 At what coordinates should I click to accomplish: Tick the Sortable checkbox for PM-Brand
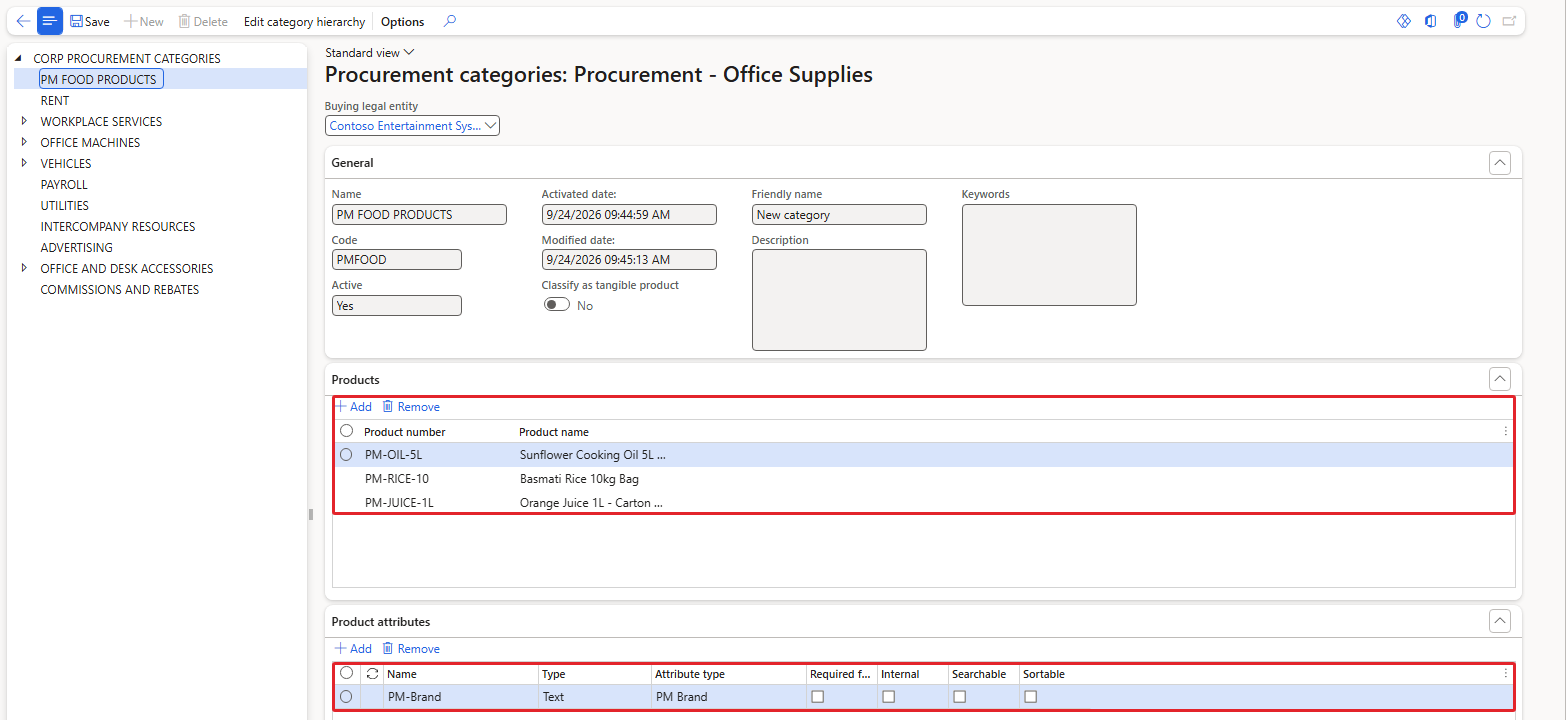[x=1030, y=697]
